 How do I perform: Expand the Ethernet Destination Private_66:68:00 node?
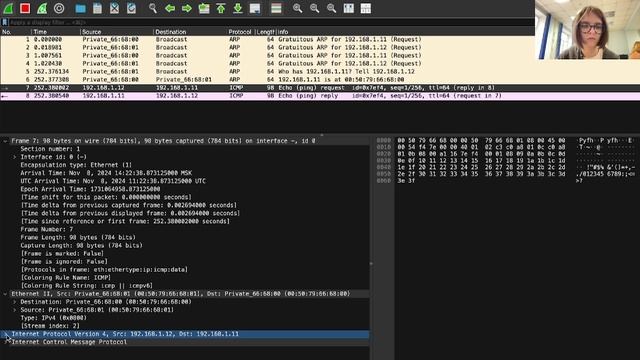[15, 302]
